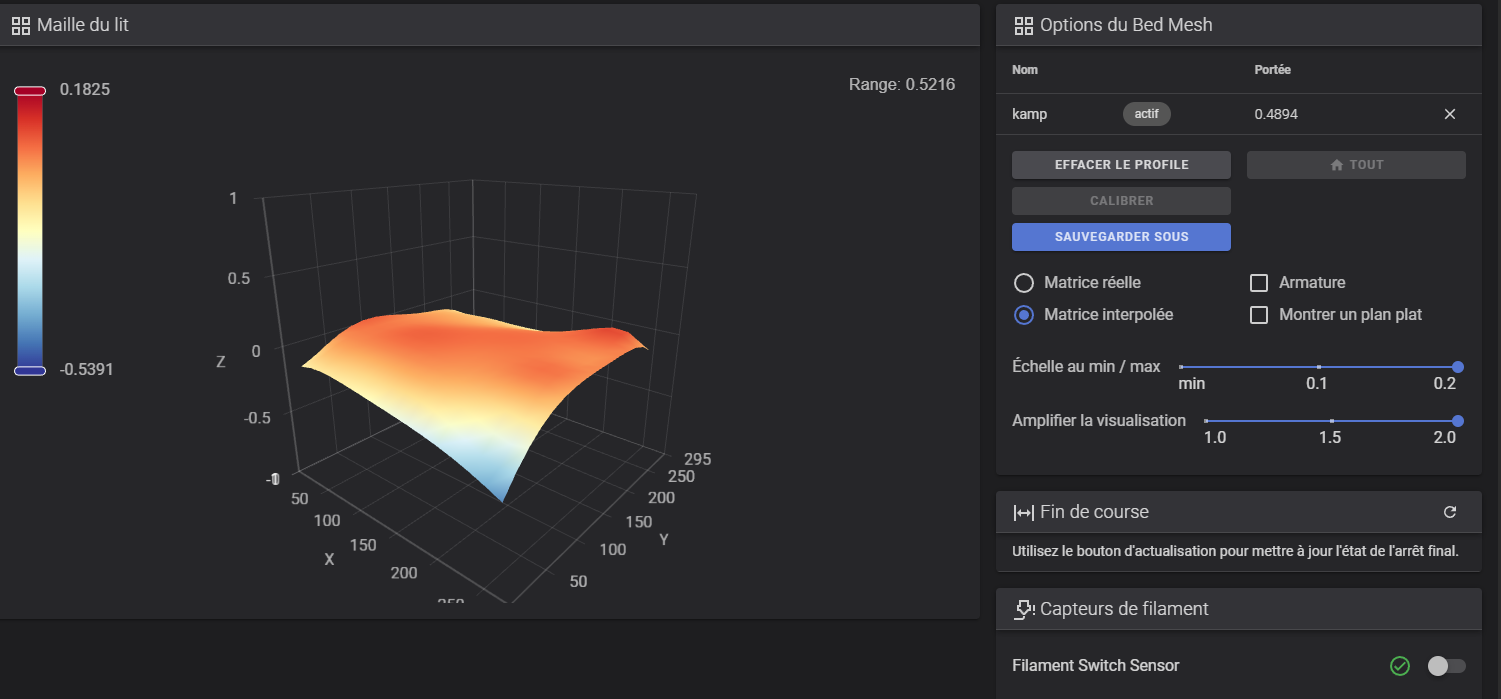Click the upper color scale handle at 0.1825

[30, 91]
